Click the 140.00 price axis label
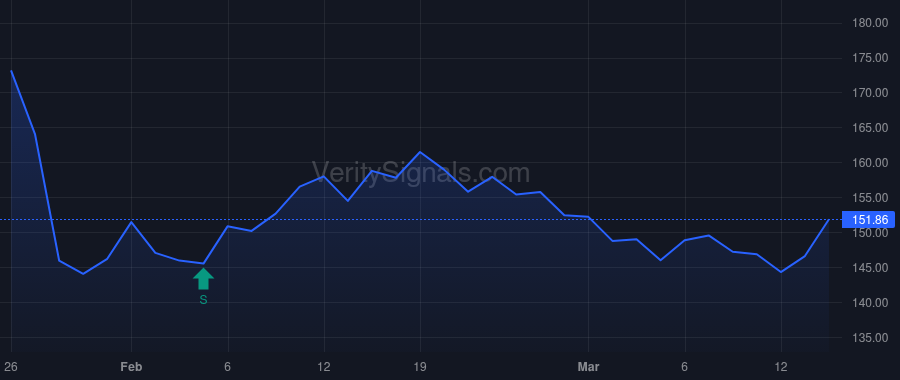The image size is (900, 380). 870,303
